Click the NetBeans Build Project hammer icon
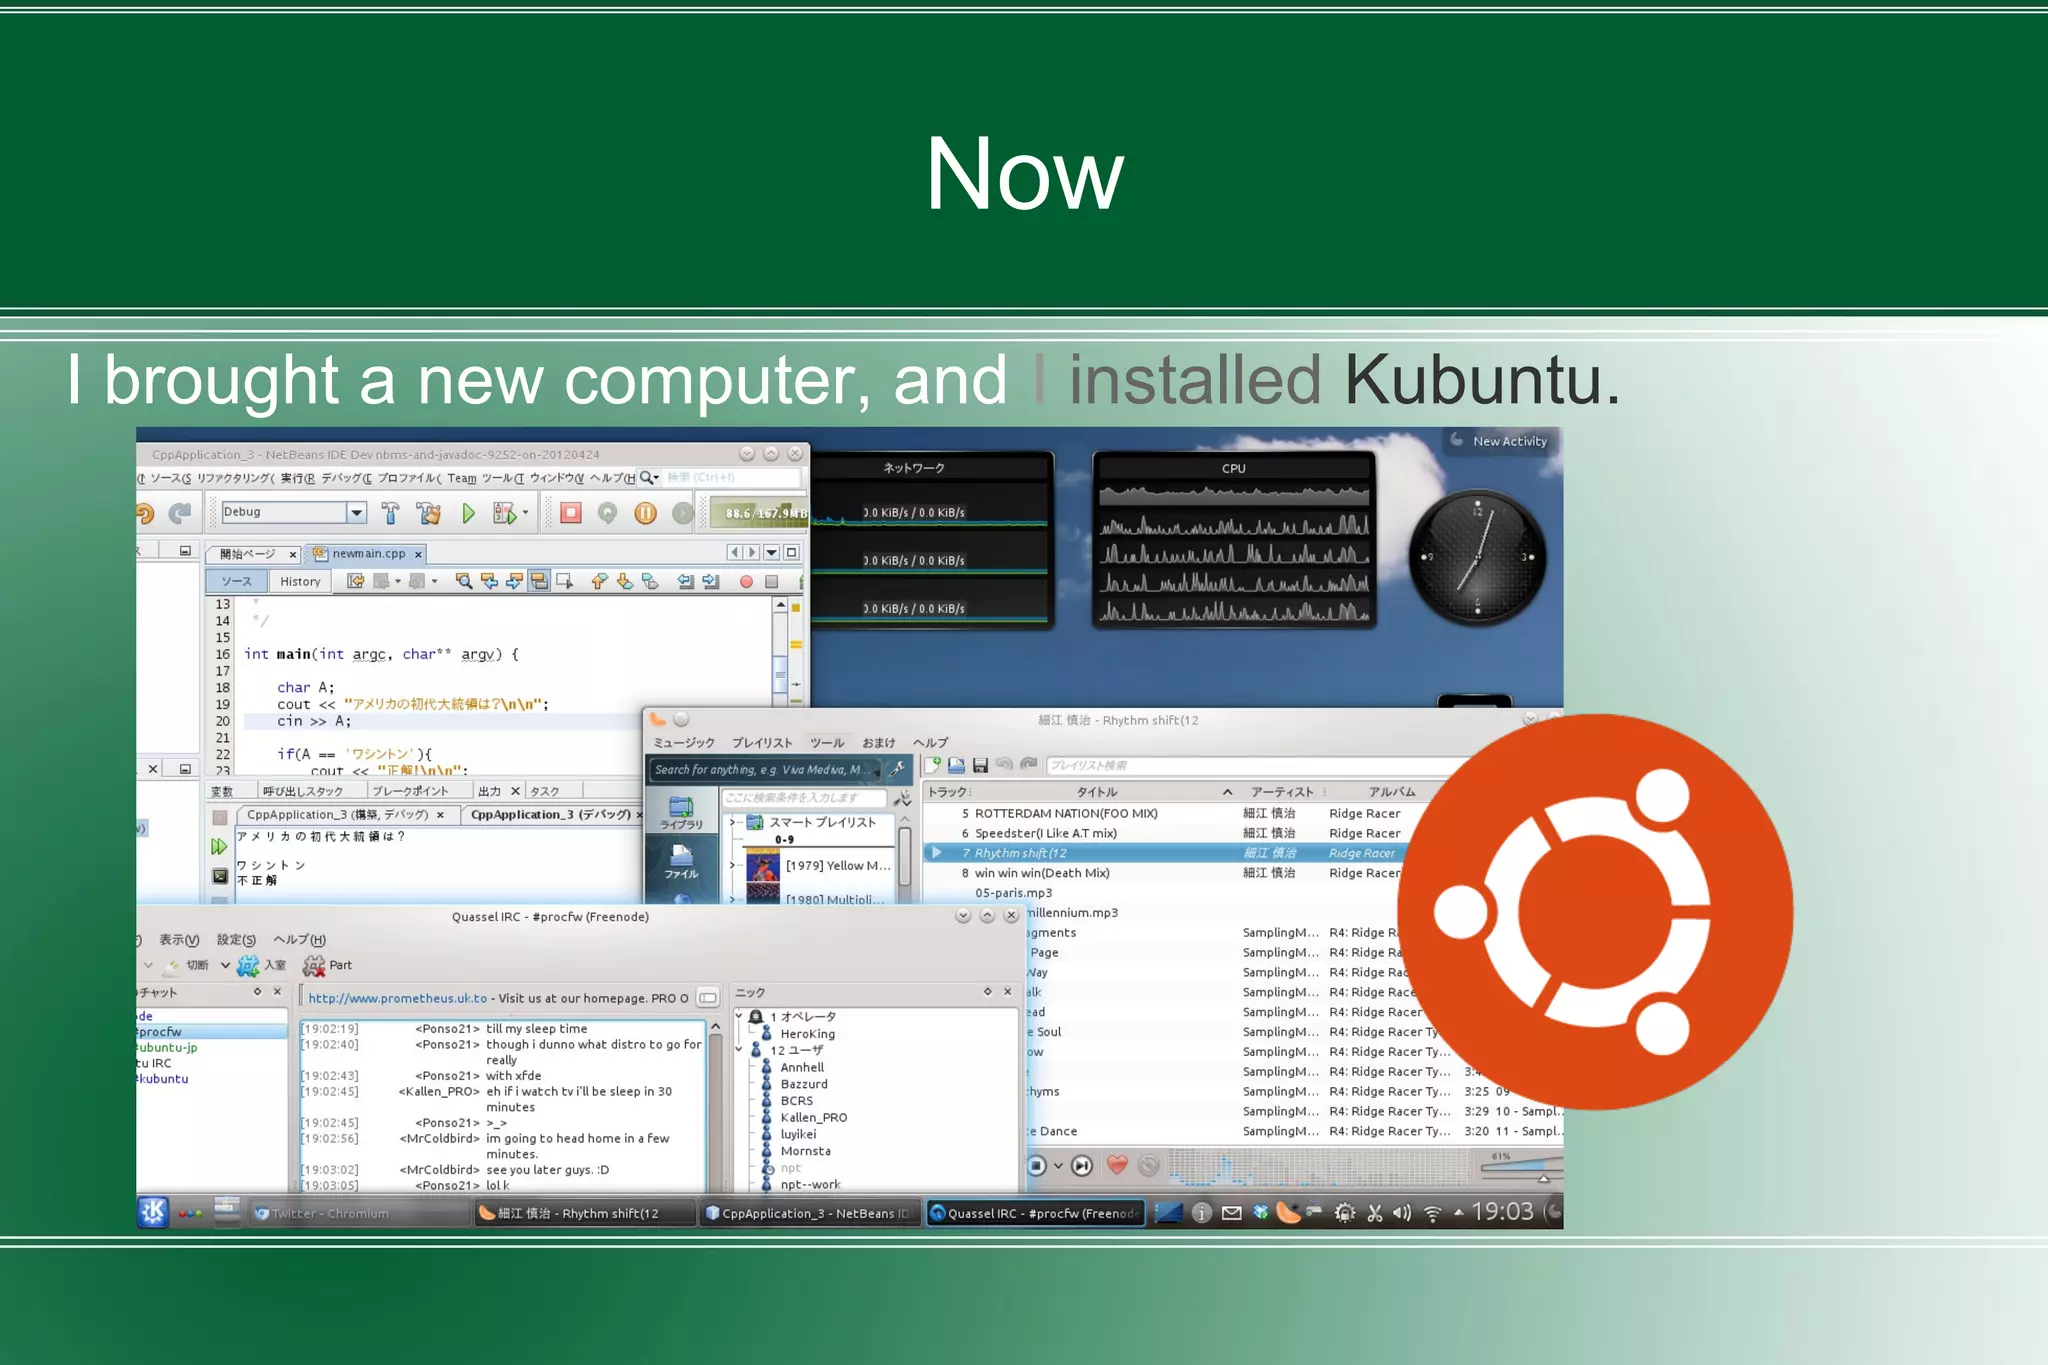This screenshot has width=2048, height=1365. click(391, 513)
